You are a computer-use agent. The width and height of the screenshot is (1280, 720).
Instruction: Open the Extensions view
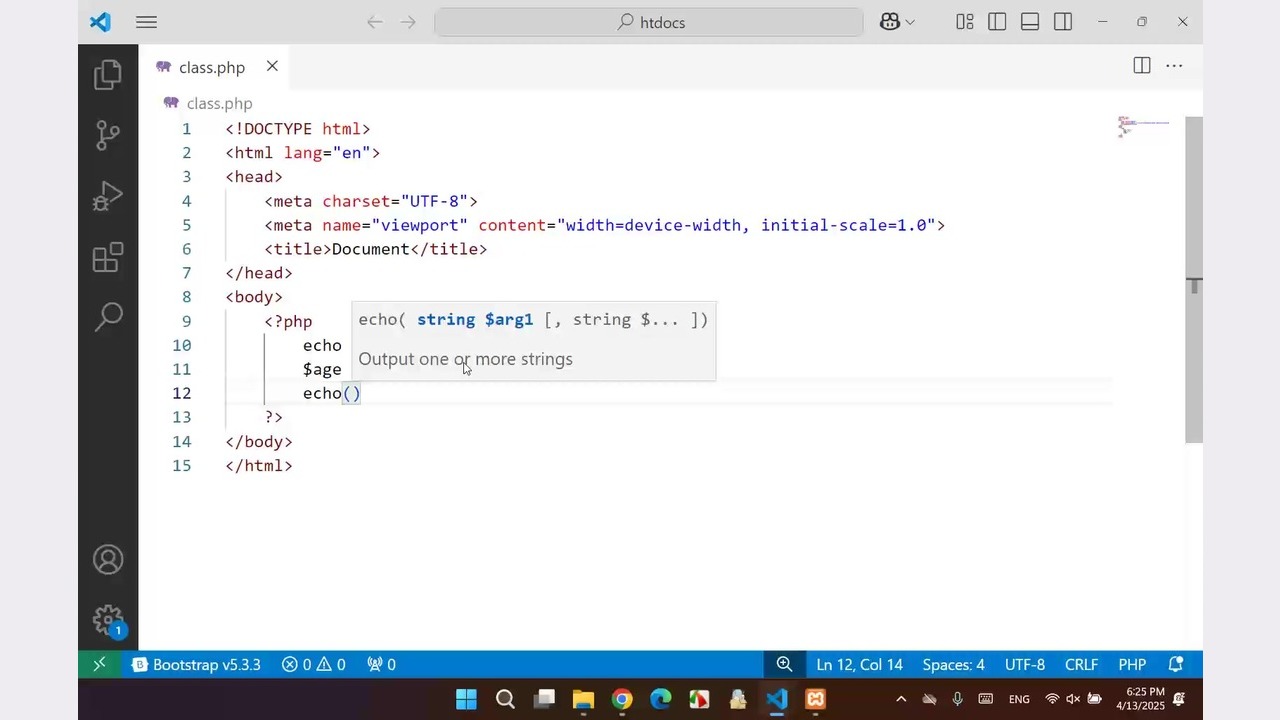(x=108, y=257)
